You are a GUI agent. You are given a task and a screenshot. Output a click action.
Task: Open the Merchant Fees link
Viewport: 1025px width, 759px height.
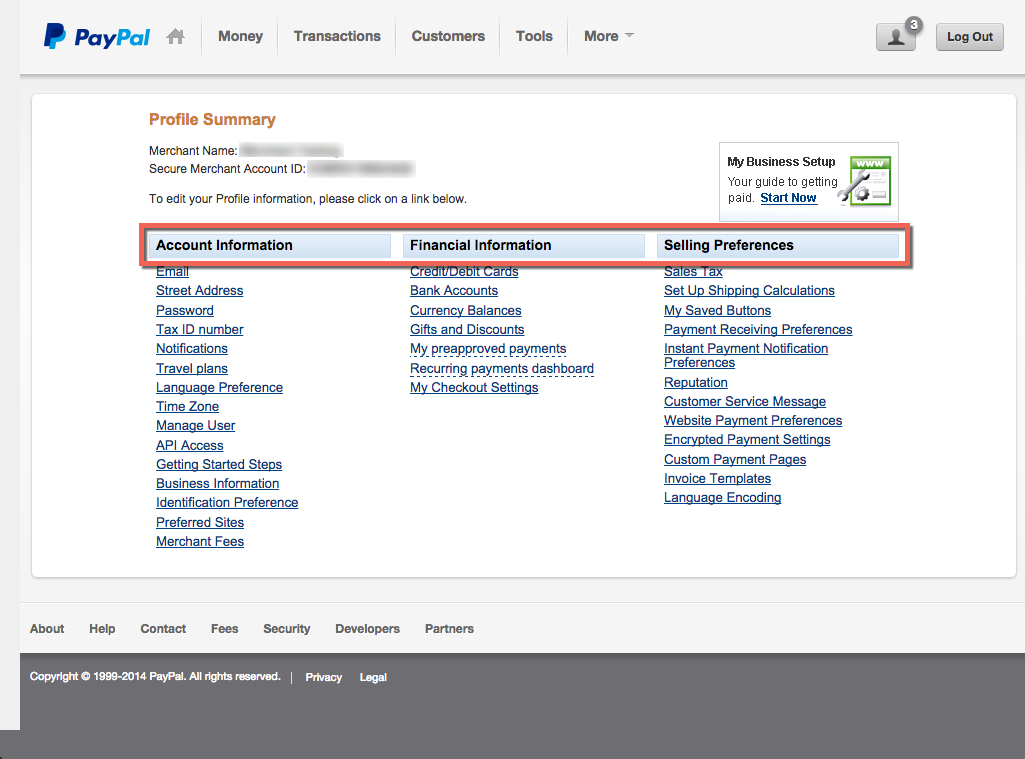200,541
